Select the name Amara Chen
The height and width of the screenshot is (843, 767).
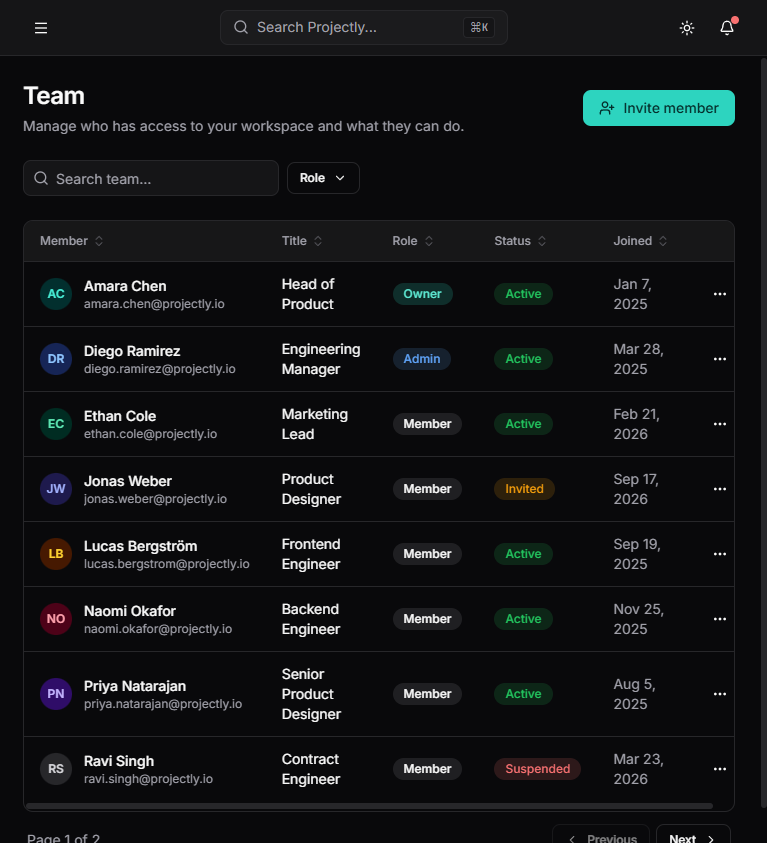pos(125,286)
